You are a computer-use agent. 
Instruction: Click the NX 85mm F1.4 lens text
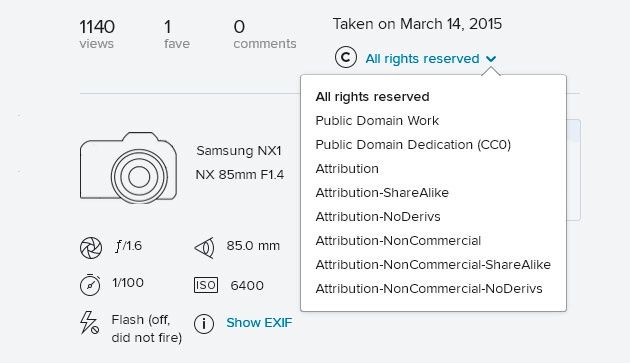pos(239,175)
